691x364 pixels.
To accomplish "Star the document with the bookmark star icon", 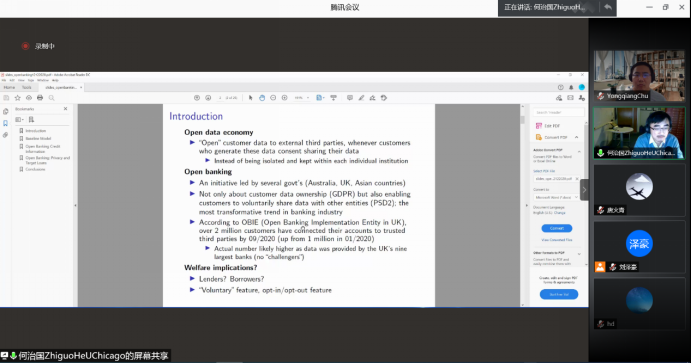I will point(18,98).
